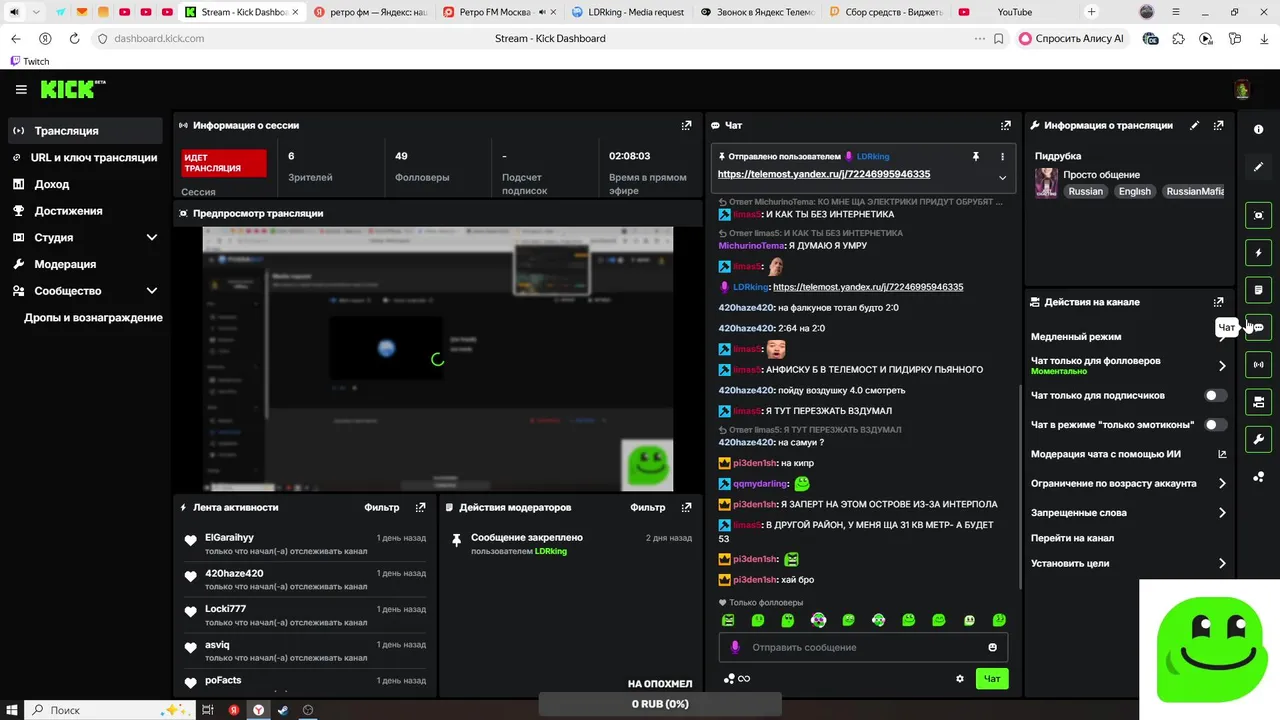1280x720 pixels.
Task: Click the Отправить сообщение input field
Action: click(864, 647)
